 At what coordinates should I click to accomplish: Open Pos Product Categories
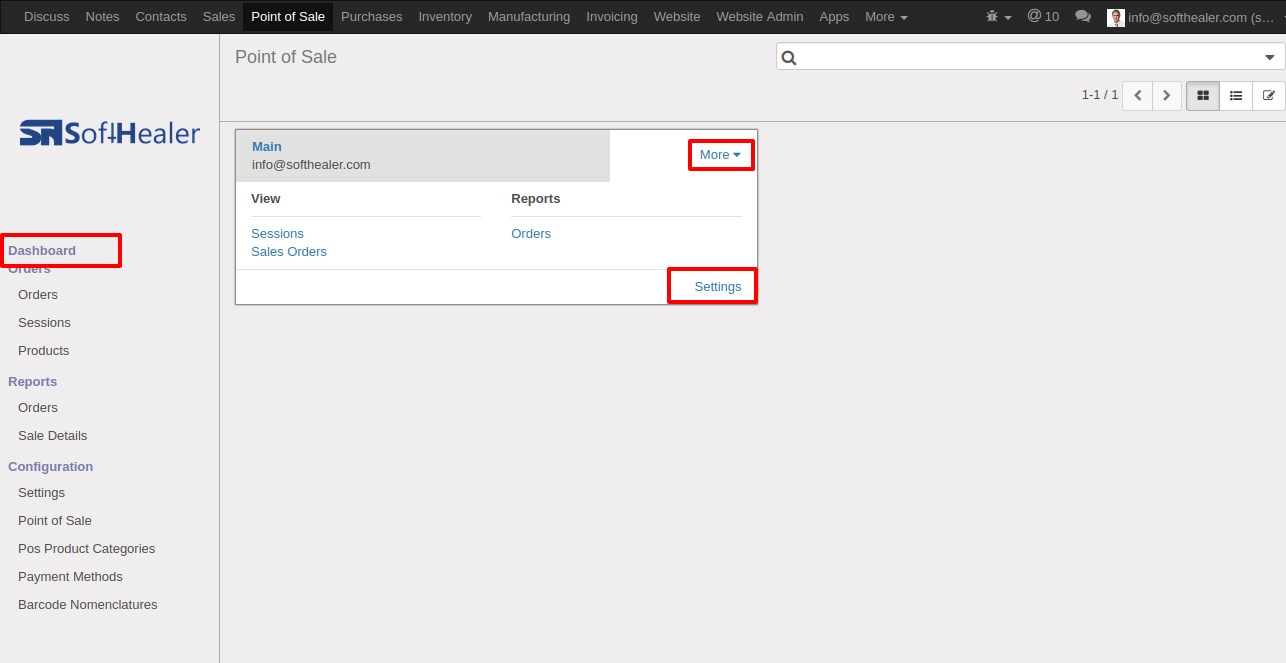click(x=87, y=549)
